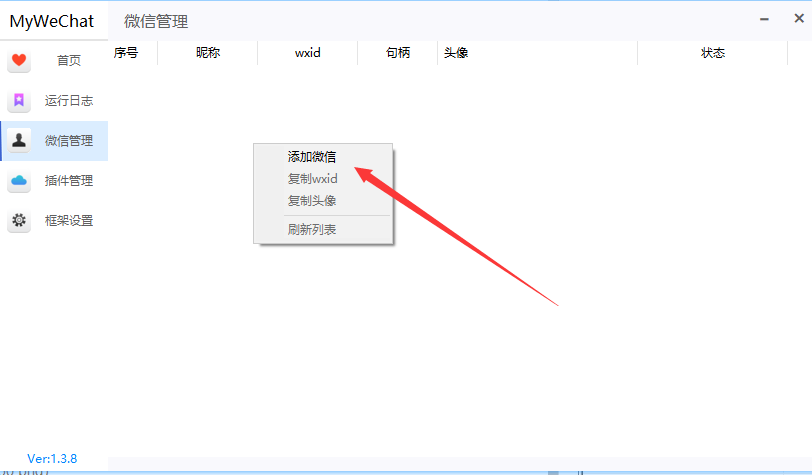The width and height of the screenshot is (812, 475).
Task: Click the red heart home icon
Action: coord(19,61)
